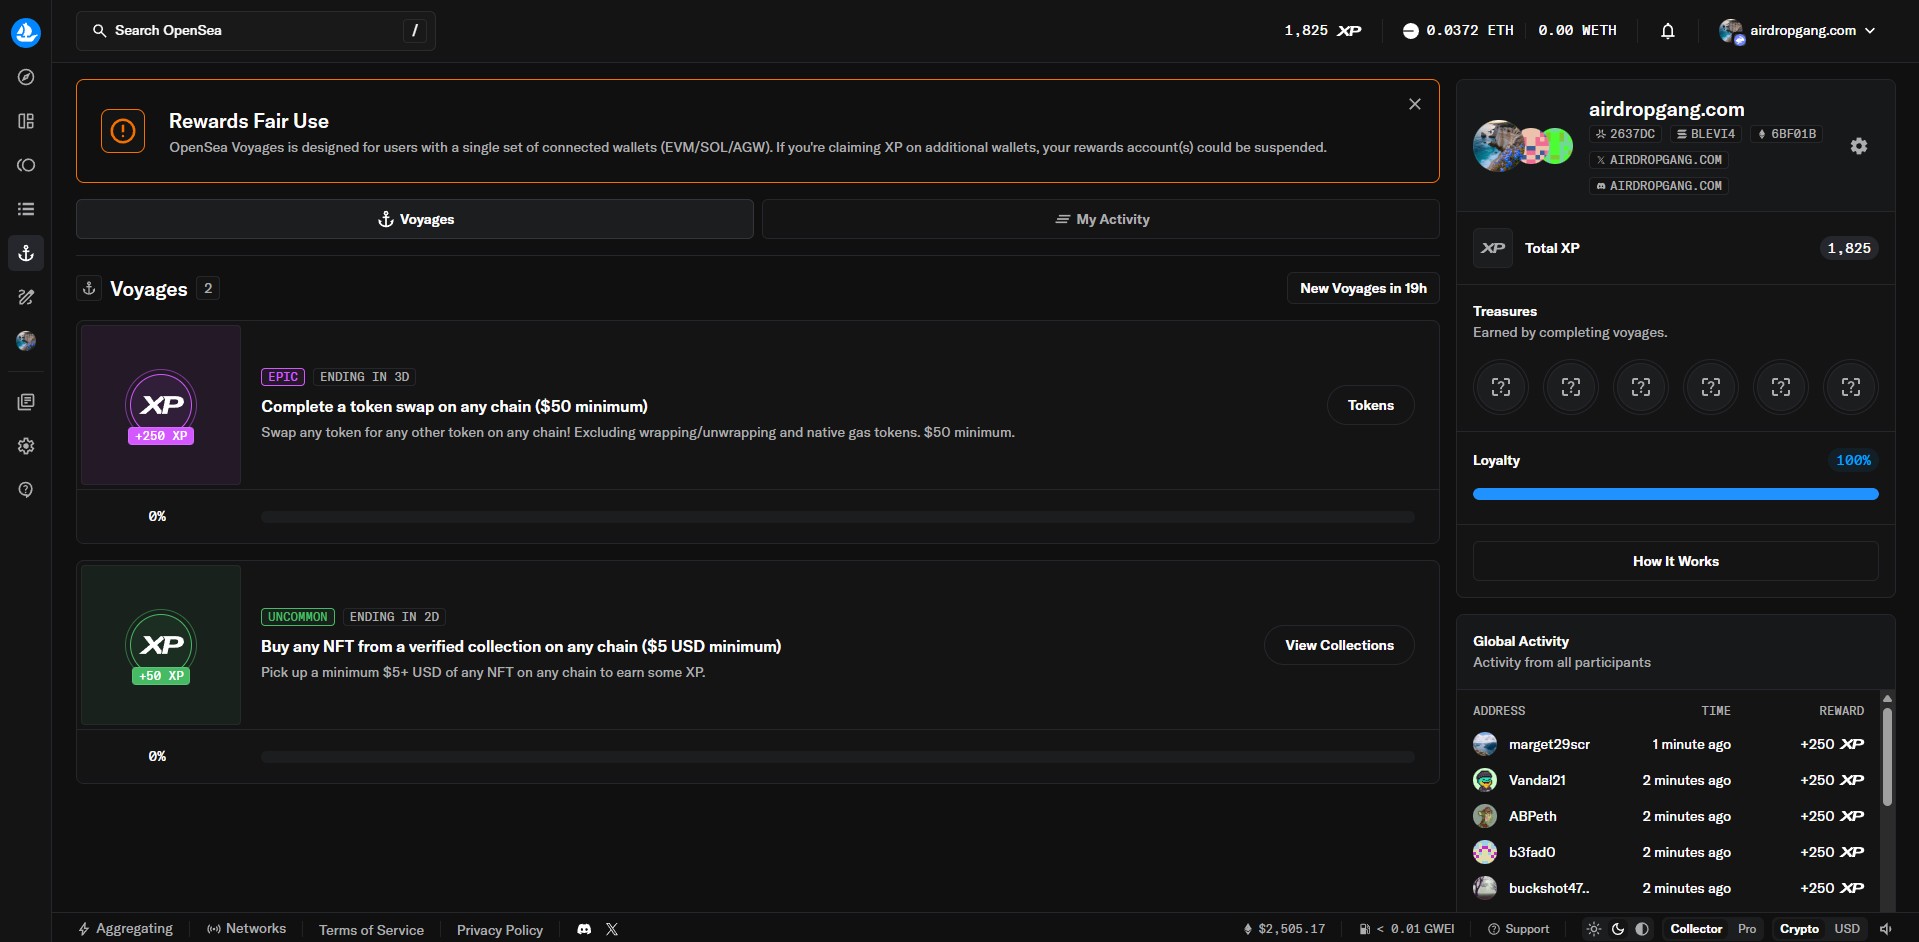Open the OpenSea home logo
This screenshot has height=942, width=1919.
26,32
